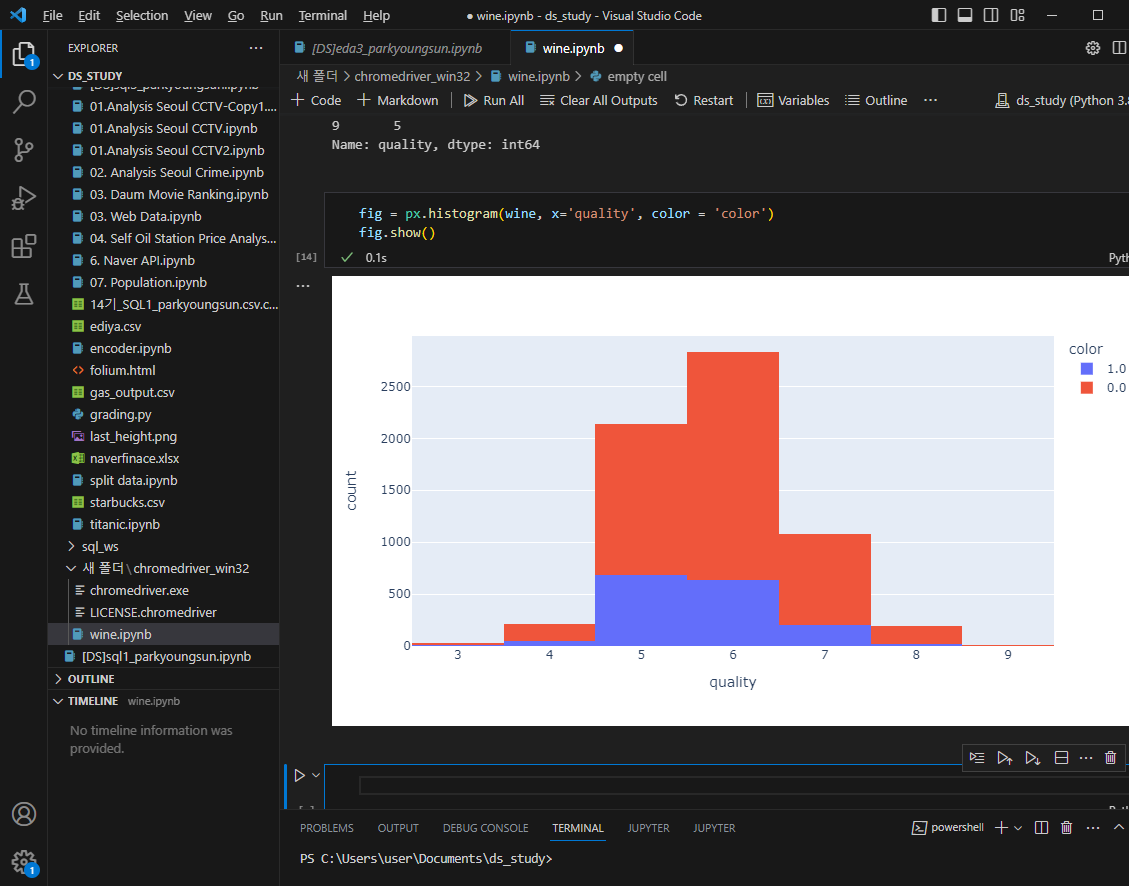
Task: Add a Code cell
Action: [316, 100]
